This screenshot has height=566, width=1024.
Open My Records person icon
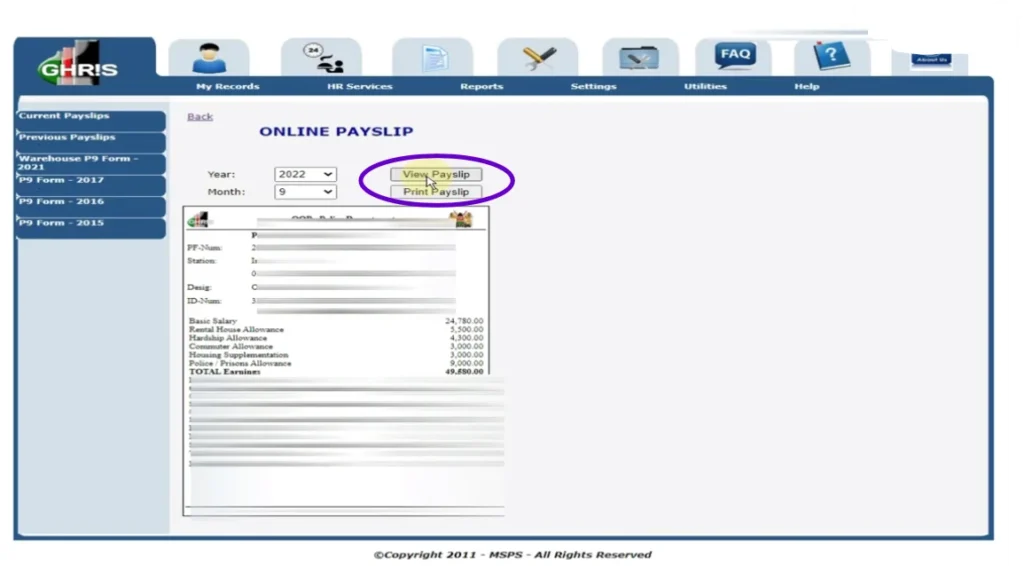[x=209, y=58]
